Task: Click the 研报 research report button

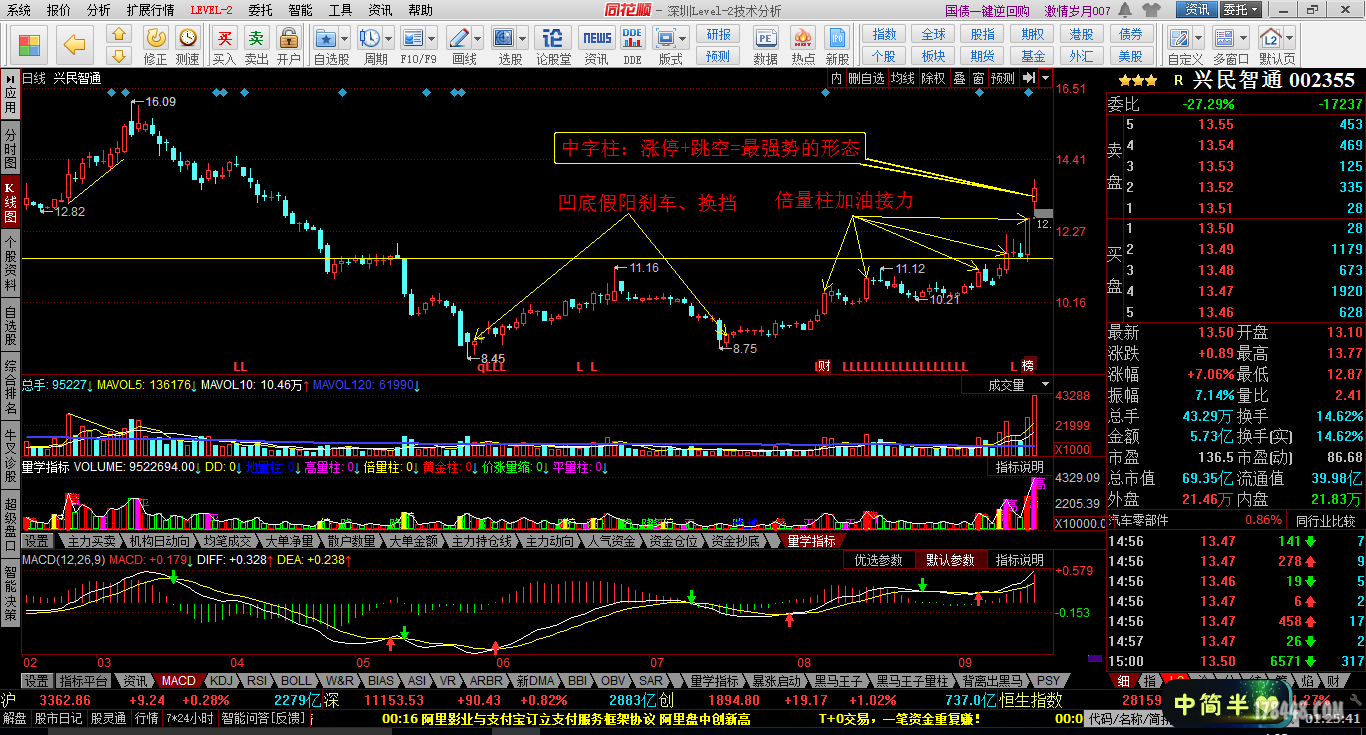Action: coord(719,34)
